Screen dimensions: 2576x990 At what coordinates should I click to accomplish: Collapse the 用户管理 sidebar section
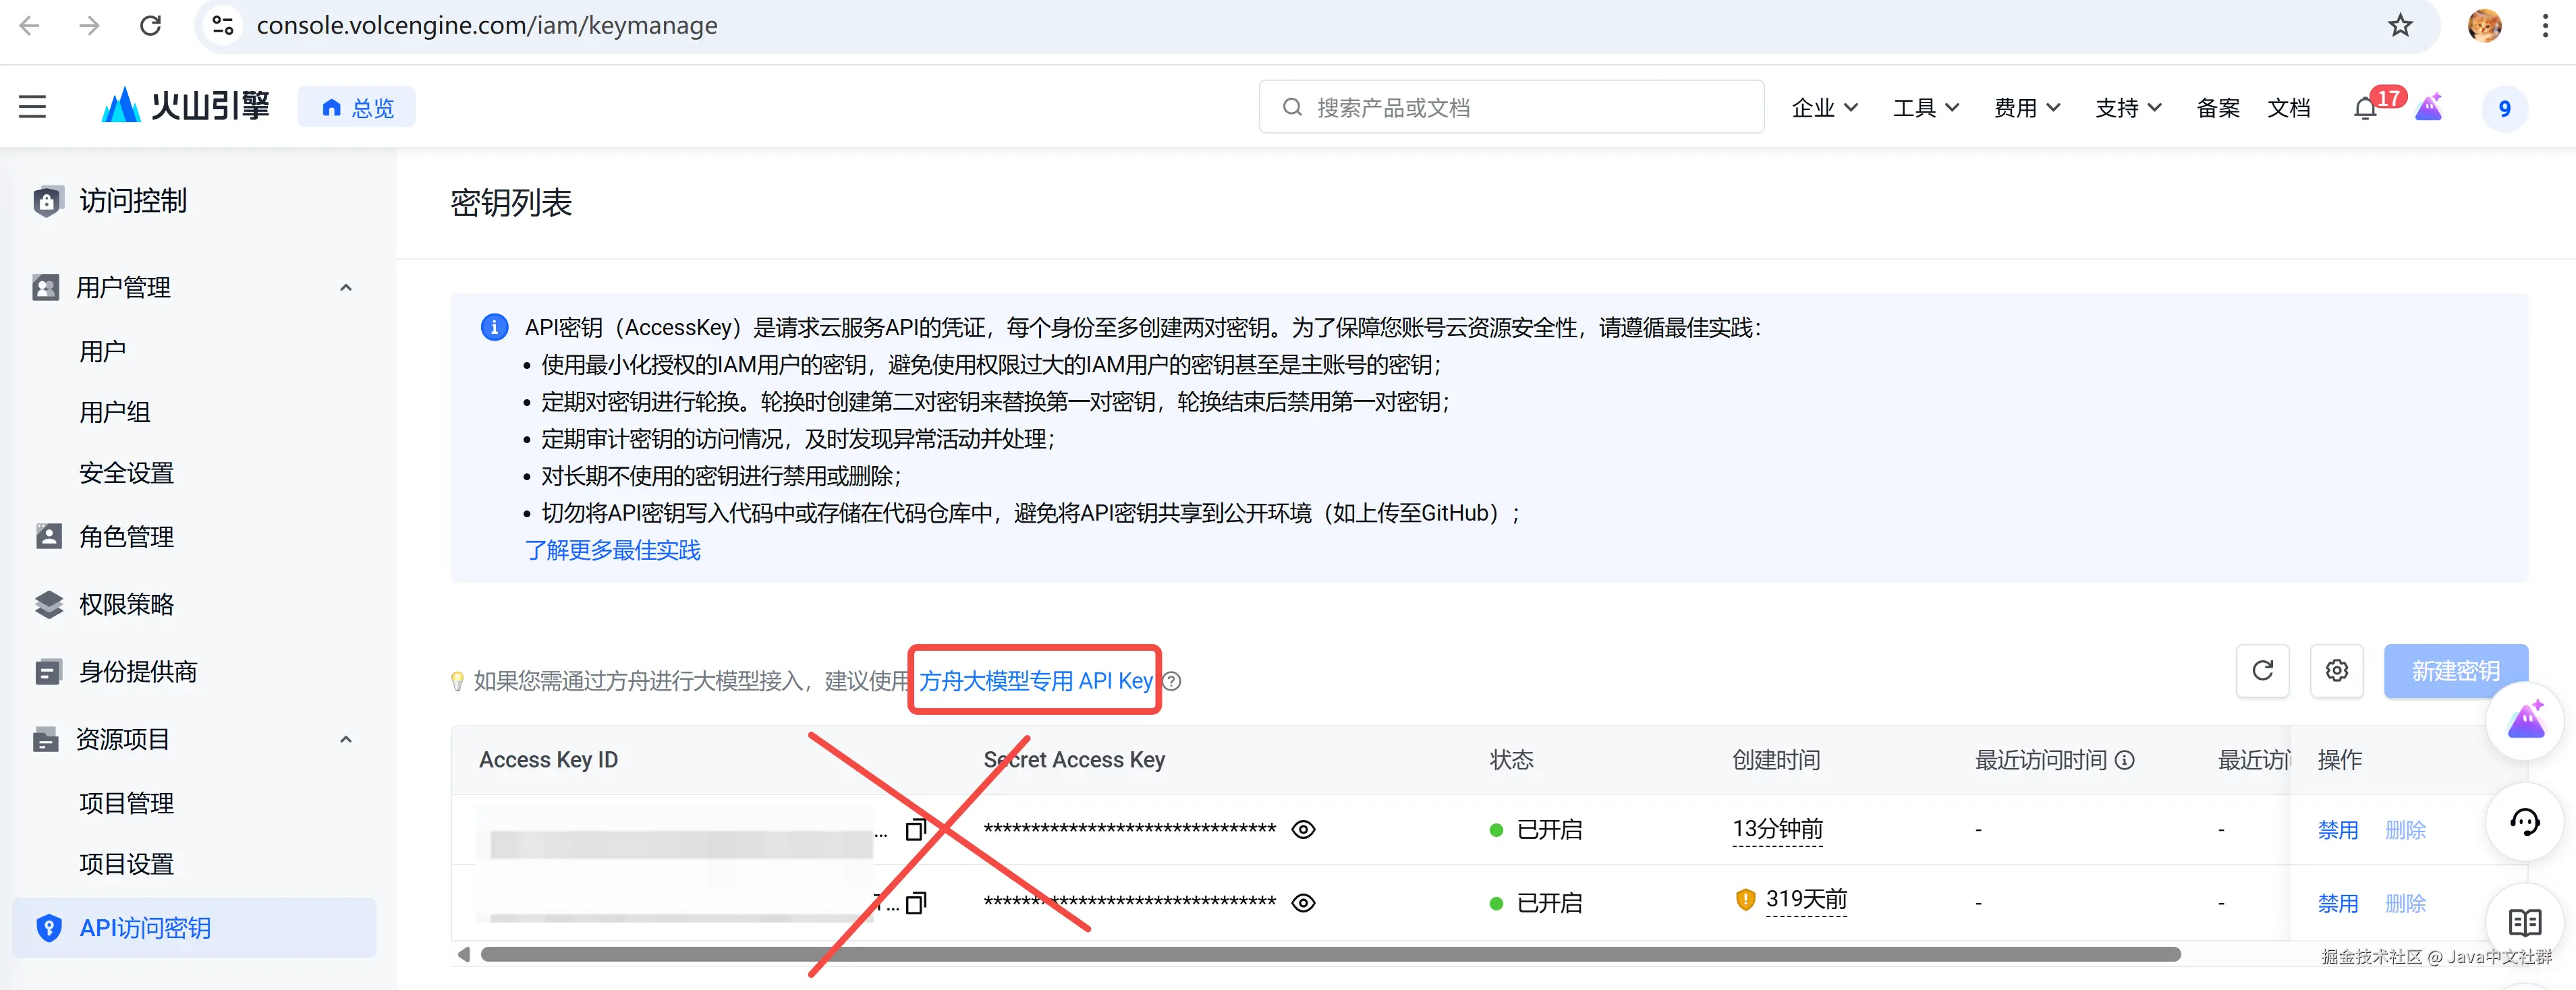(x=346, y=288)
